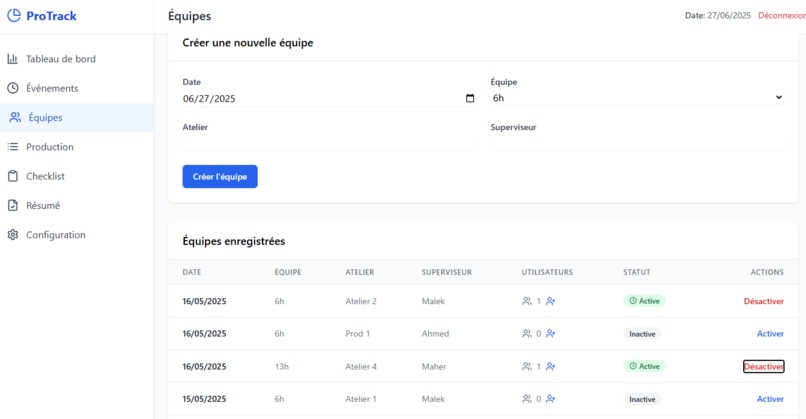Click the Checklist clipboard icon

pos(13,176)
